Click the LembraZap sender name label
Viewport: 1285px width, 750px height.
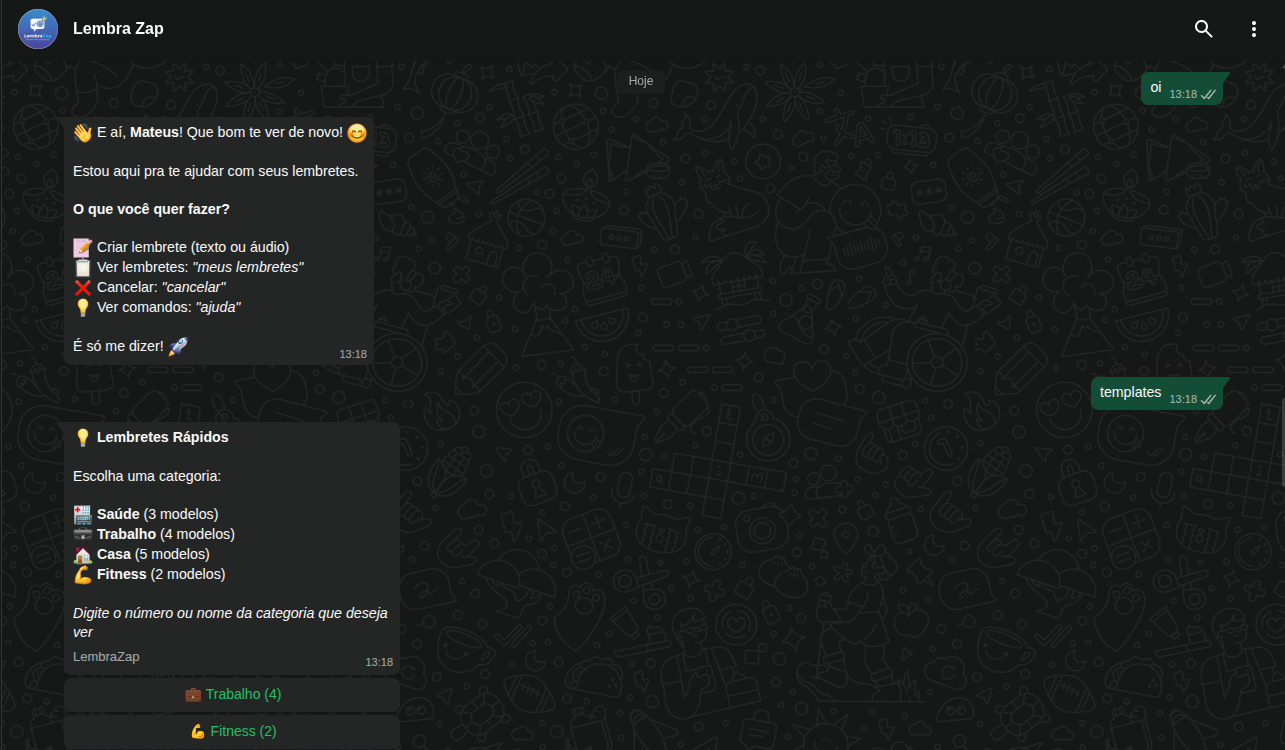[x=106, y=656]
